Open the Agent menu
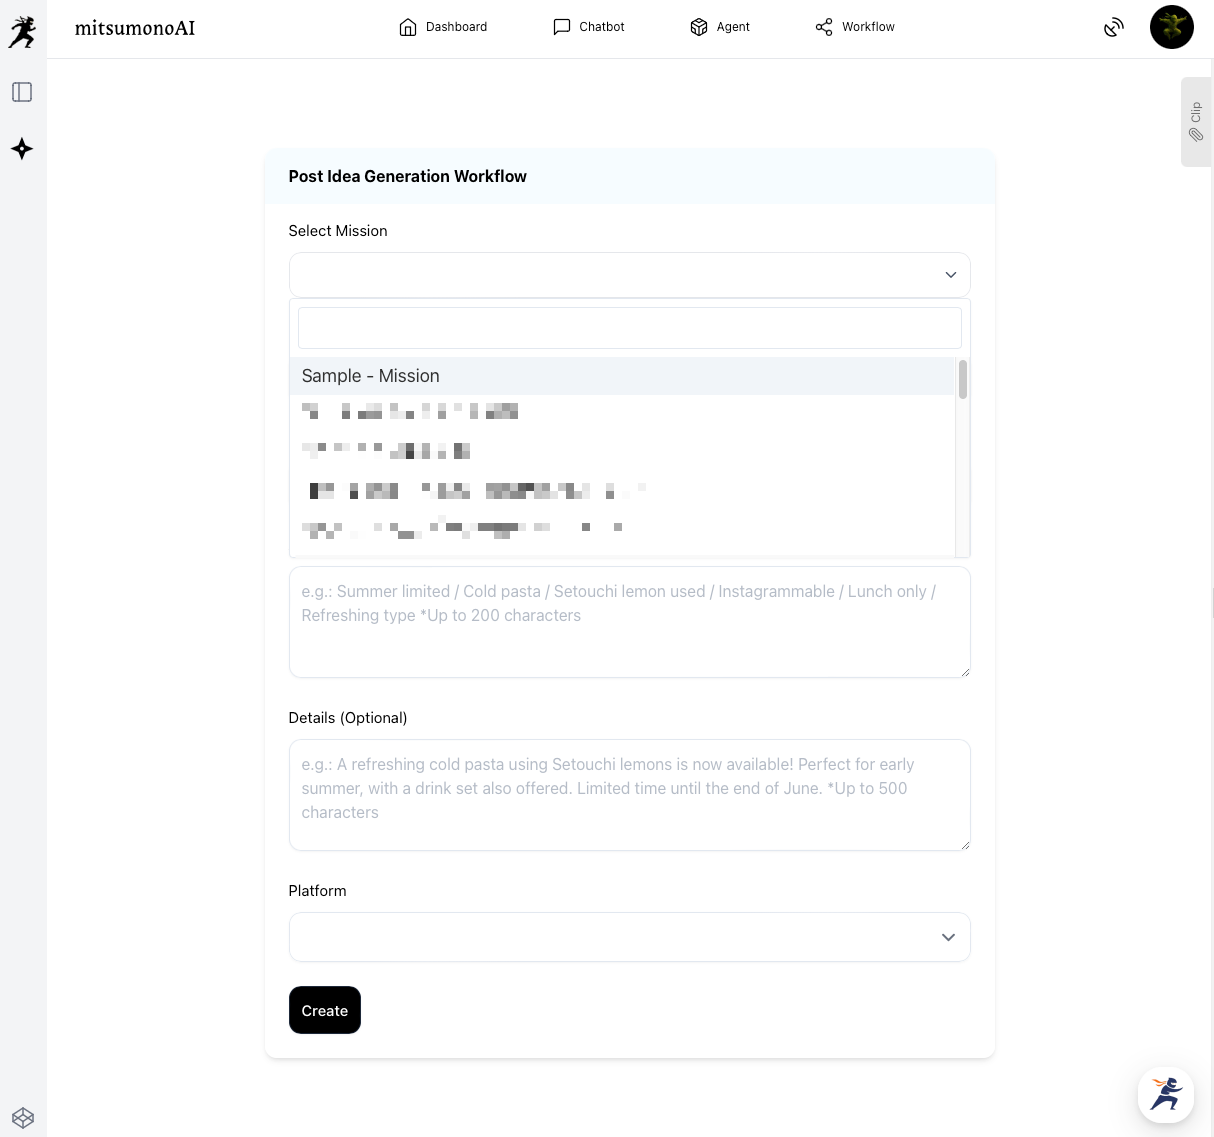This screenshot has height=1137, width=1214. 720,27
